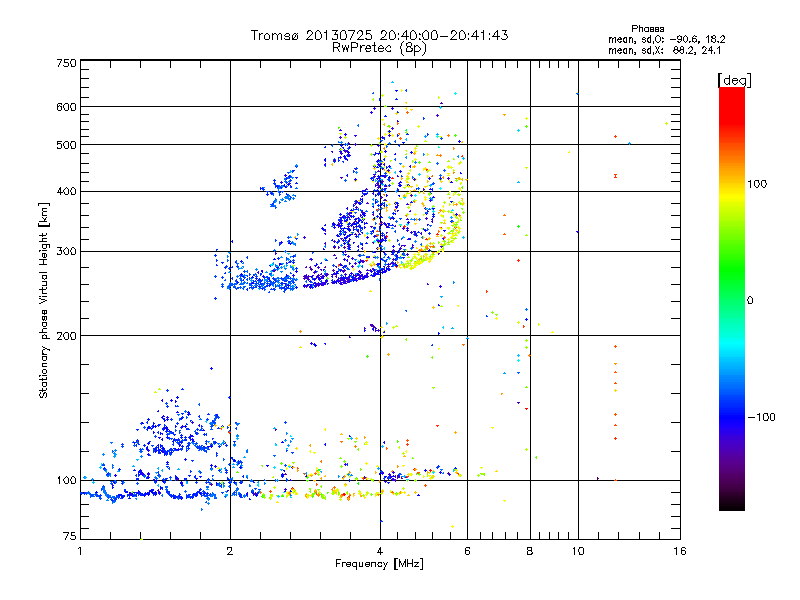The width and height of the screenshot is (800, 600).
Task: Click the '600' y-axis tick label
Action: (x=66, y=107)
